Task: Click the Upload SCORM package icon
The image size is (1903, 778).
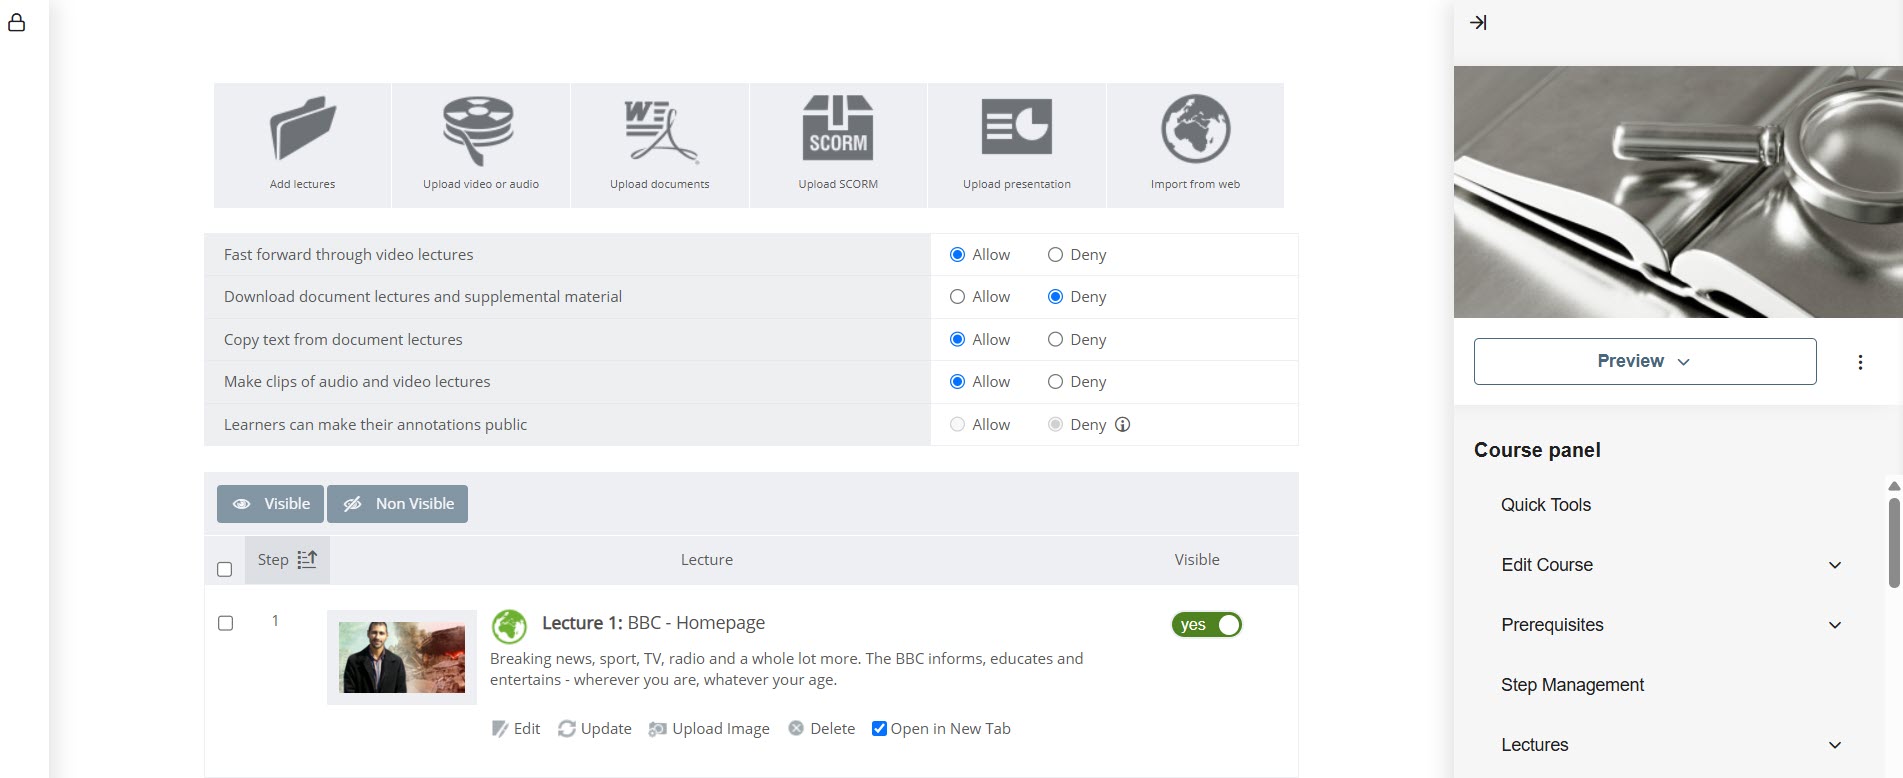Action: (x=837, y=129)
